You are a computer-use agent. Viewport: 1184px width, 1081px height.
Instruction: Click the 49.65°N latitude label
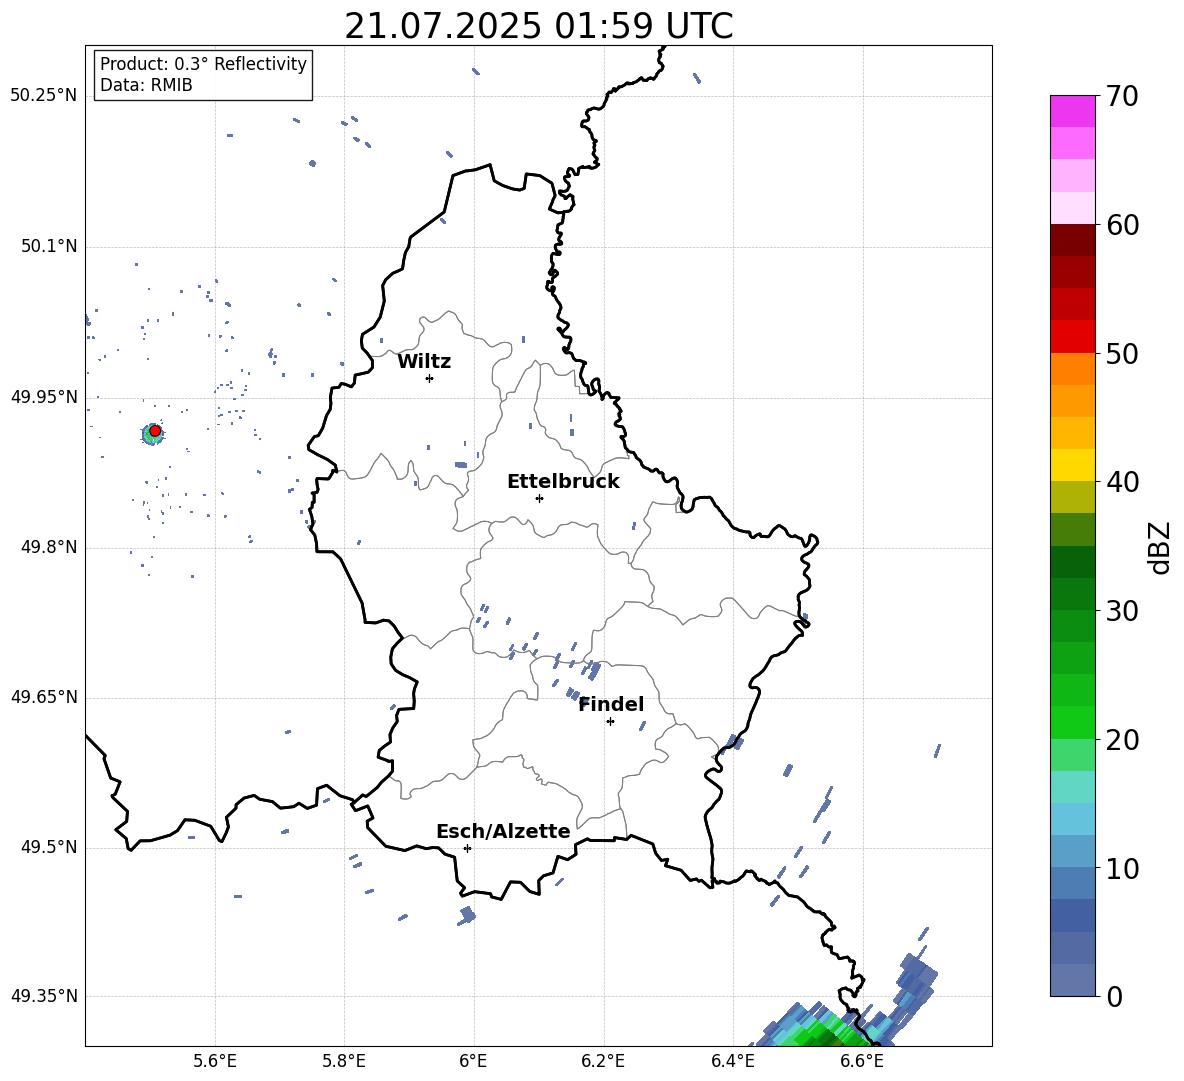pyautogui.click(x=44, y=697)
